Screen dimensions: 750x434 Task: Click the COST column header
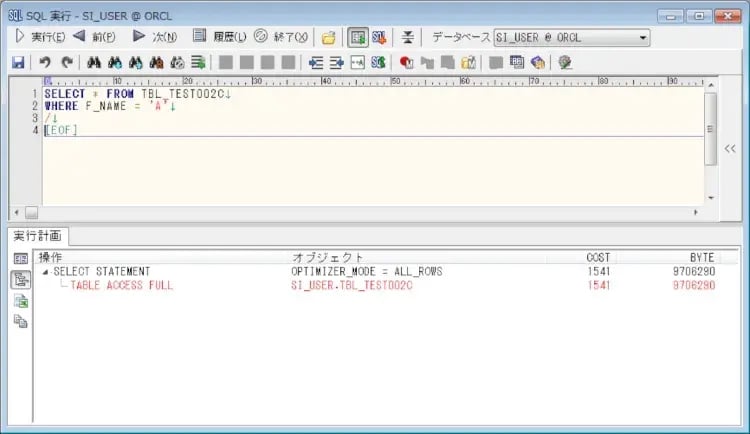pos(598,258)
